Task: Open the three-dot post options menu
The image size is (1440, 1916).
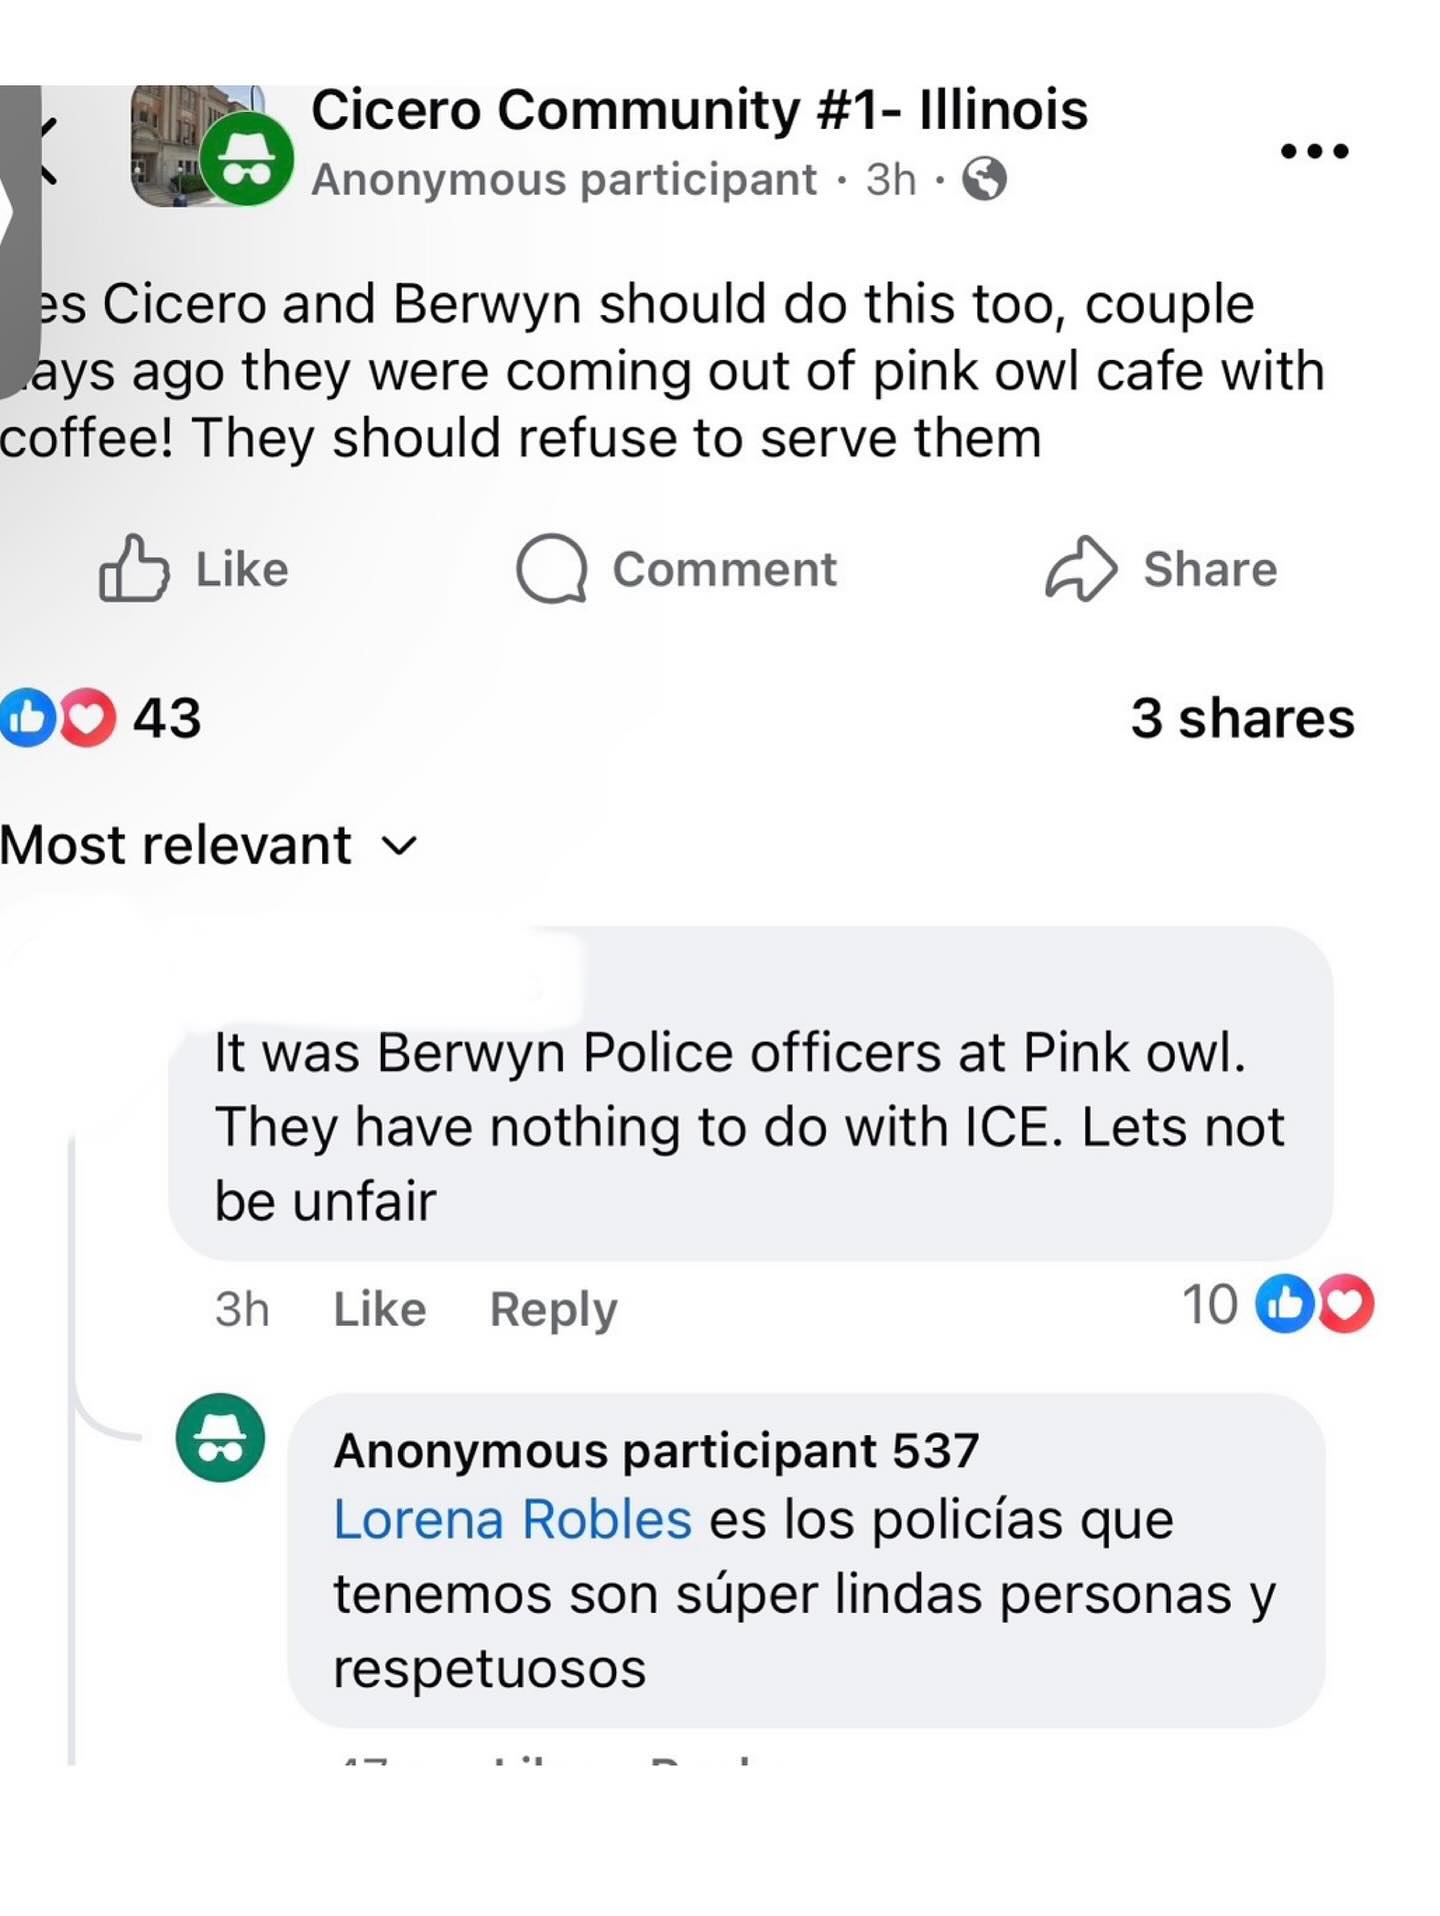Action: [x=1314, y=151]
